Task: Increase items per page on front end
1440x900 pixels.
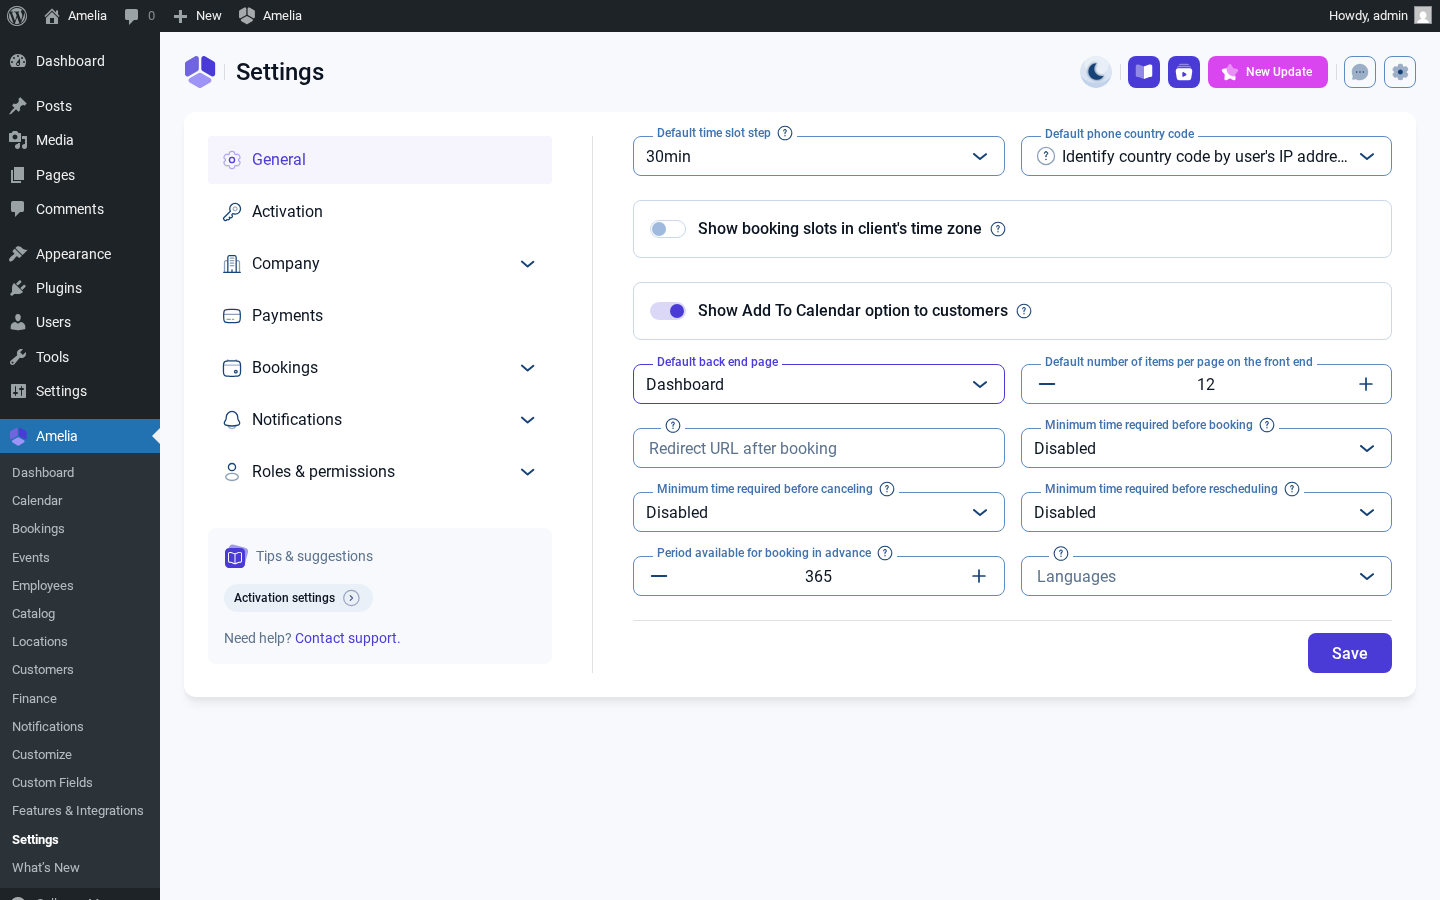Action: tap(1366, 384)
